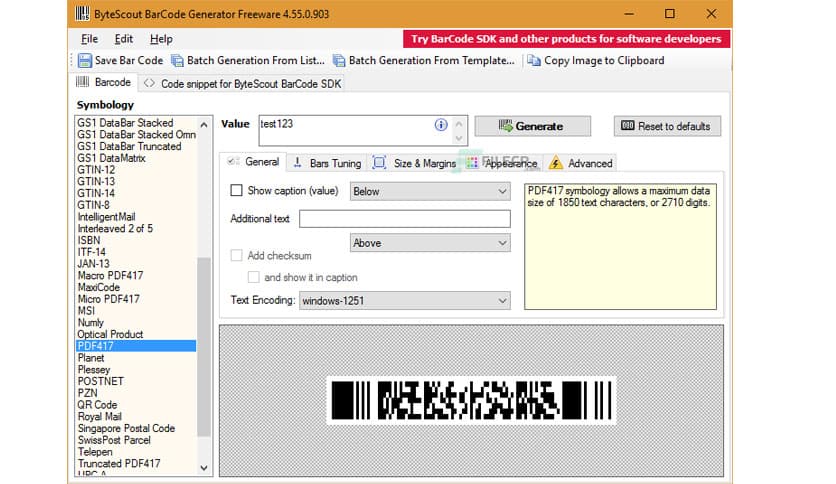Select JAN-13 in symbology list
Viewport: 836px width, 484px height.
93,263
